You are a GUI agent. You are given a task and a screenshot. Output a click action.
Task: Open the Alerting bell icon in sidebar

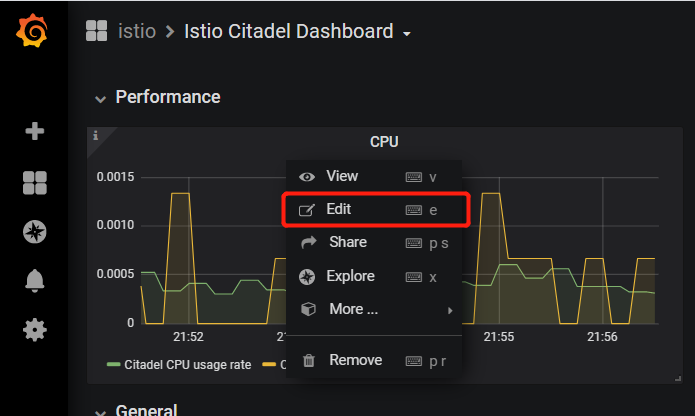pos(35,281)
